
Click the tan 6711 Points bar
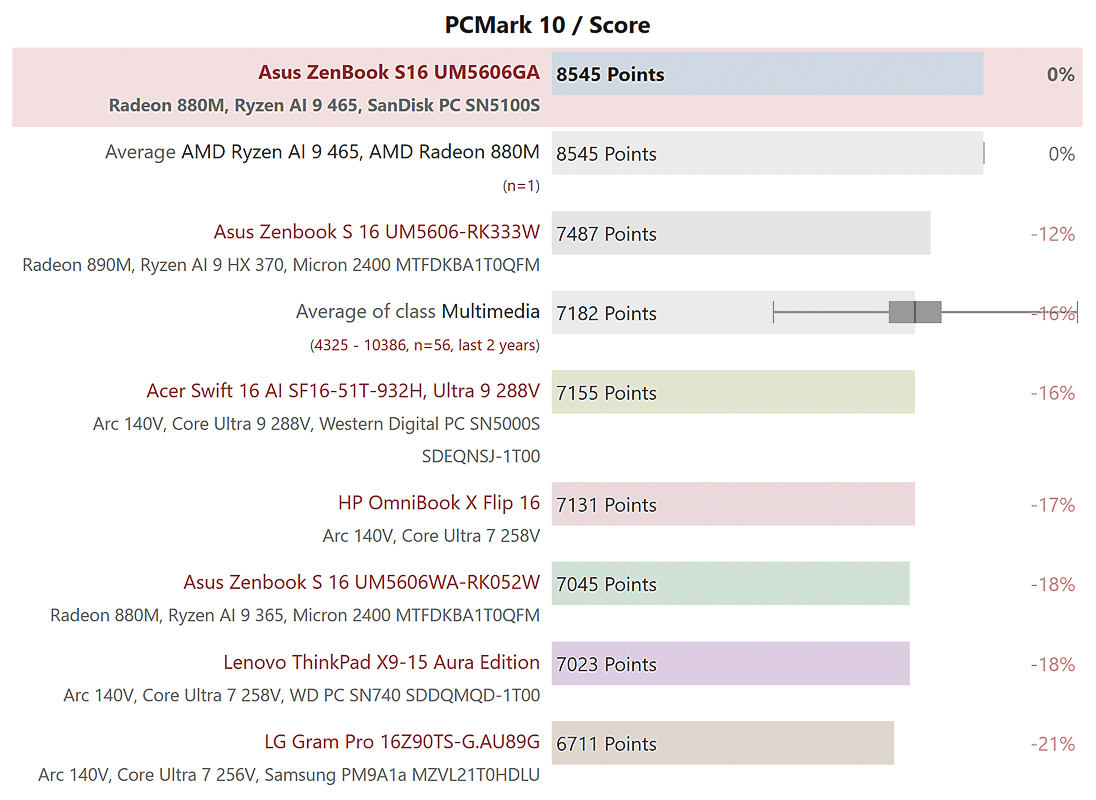[722, 743]
